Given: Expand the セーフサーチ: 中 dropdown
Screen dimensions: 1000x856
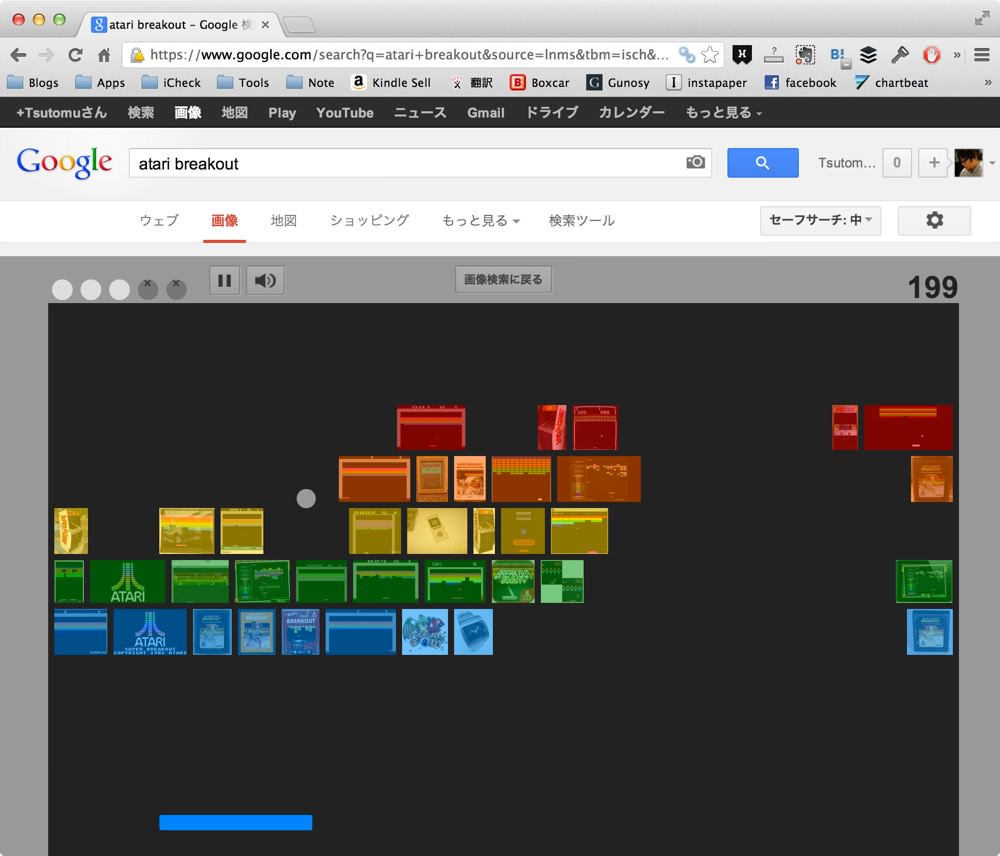Looking at the screenshot, I should pyautogui.click(x=820, y=220).
